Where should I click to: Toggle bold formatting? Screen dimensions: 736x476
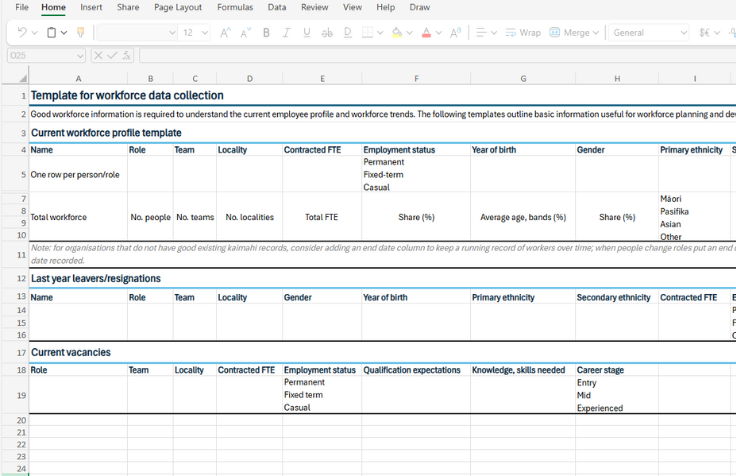[x=266, y=33]
